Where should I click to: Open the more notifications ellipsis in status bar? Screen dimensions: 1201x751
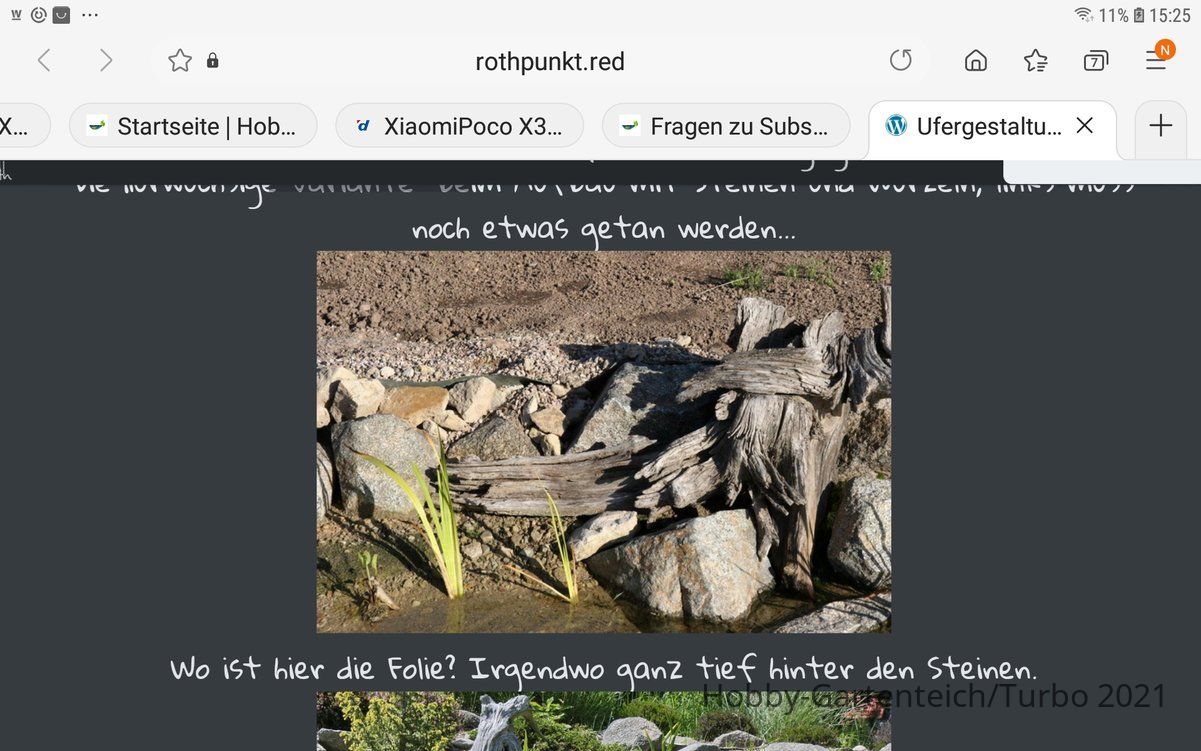90,15
